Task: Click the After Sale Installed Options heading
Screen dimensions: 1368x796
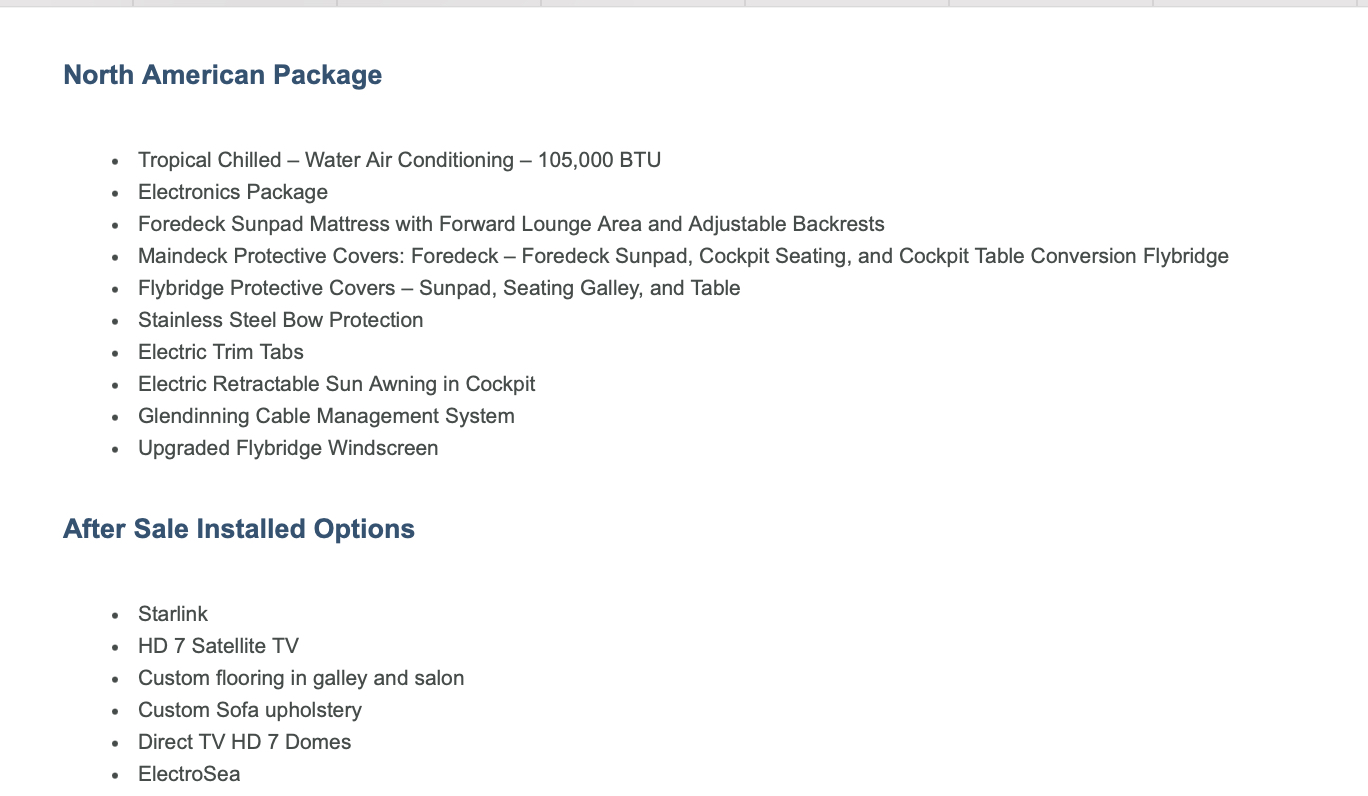Action: 239,529
